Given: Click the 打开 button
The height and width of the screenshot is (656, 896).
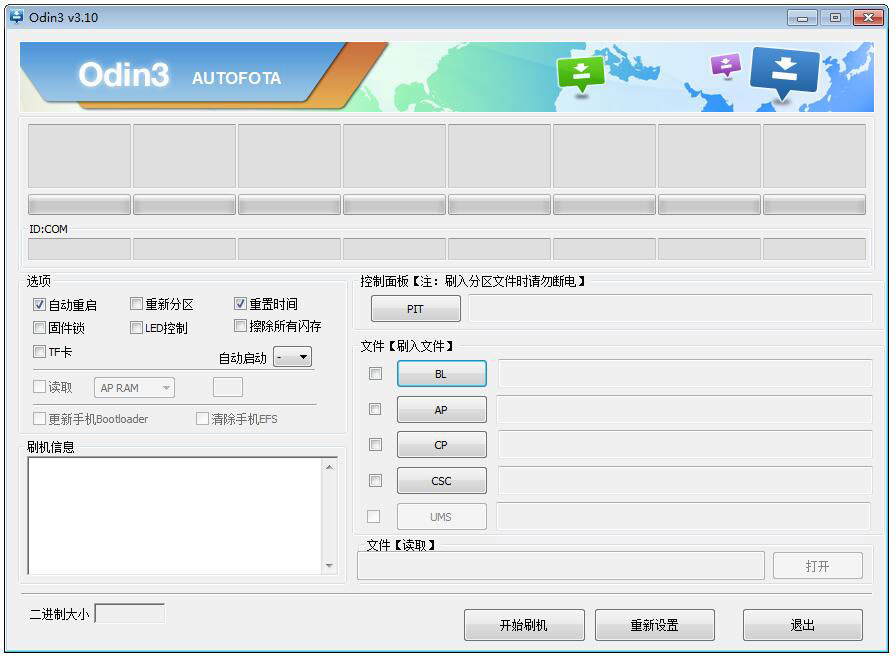Looking at the screenshot, I should pyautogui.click(x=818, y=566).
